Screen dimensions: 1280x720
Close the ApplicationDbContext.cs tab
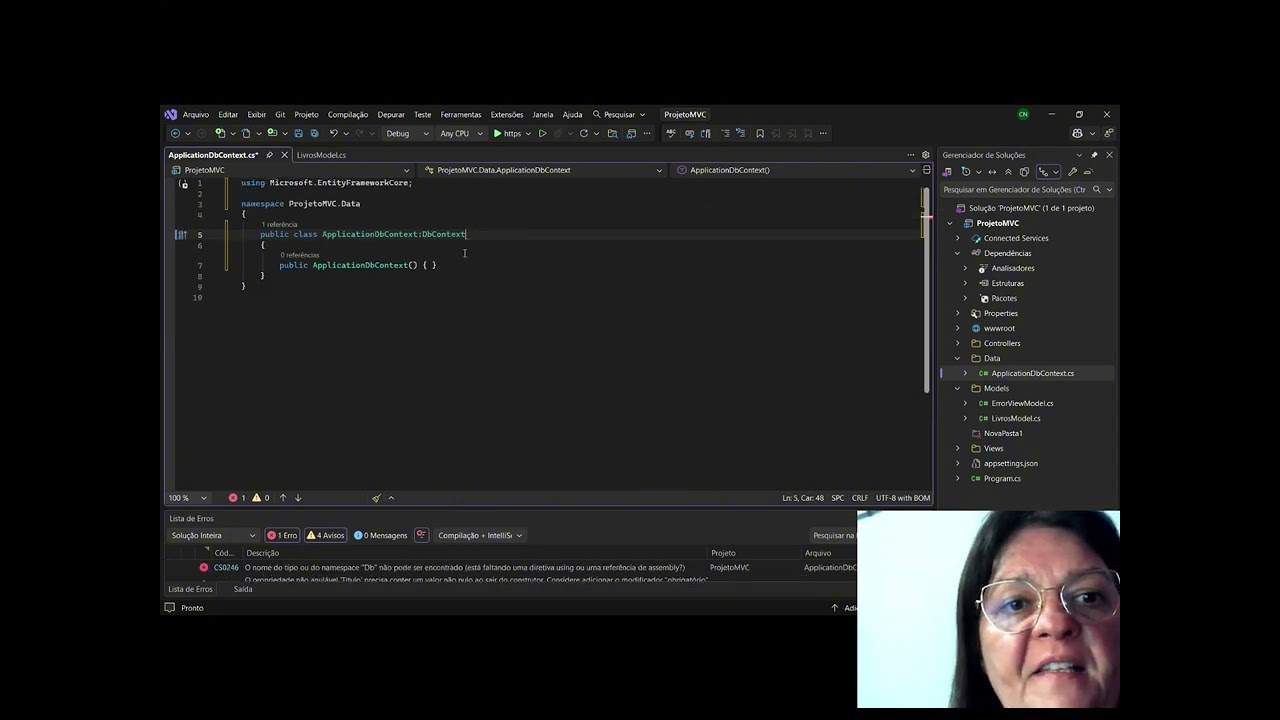[285, 155]
